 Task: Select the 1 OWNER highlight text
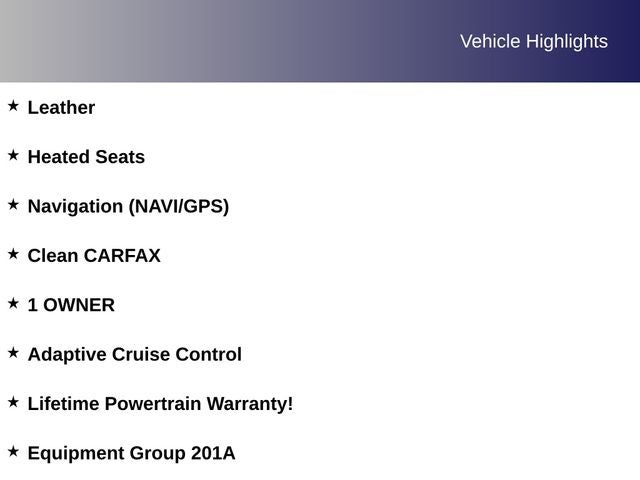(x=71, y=305)
